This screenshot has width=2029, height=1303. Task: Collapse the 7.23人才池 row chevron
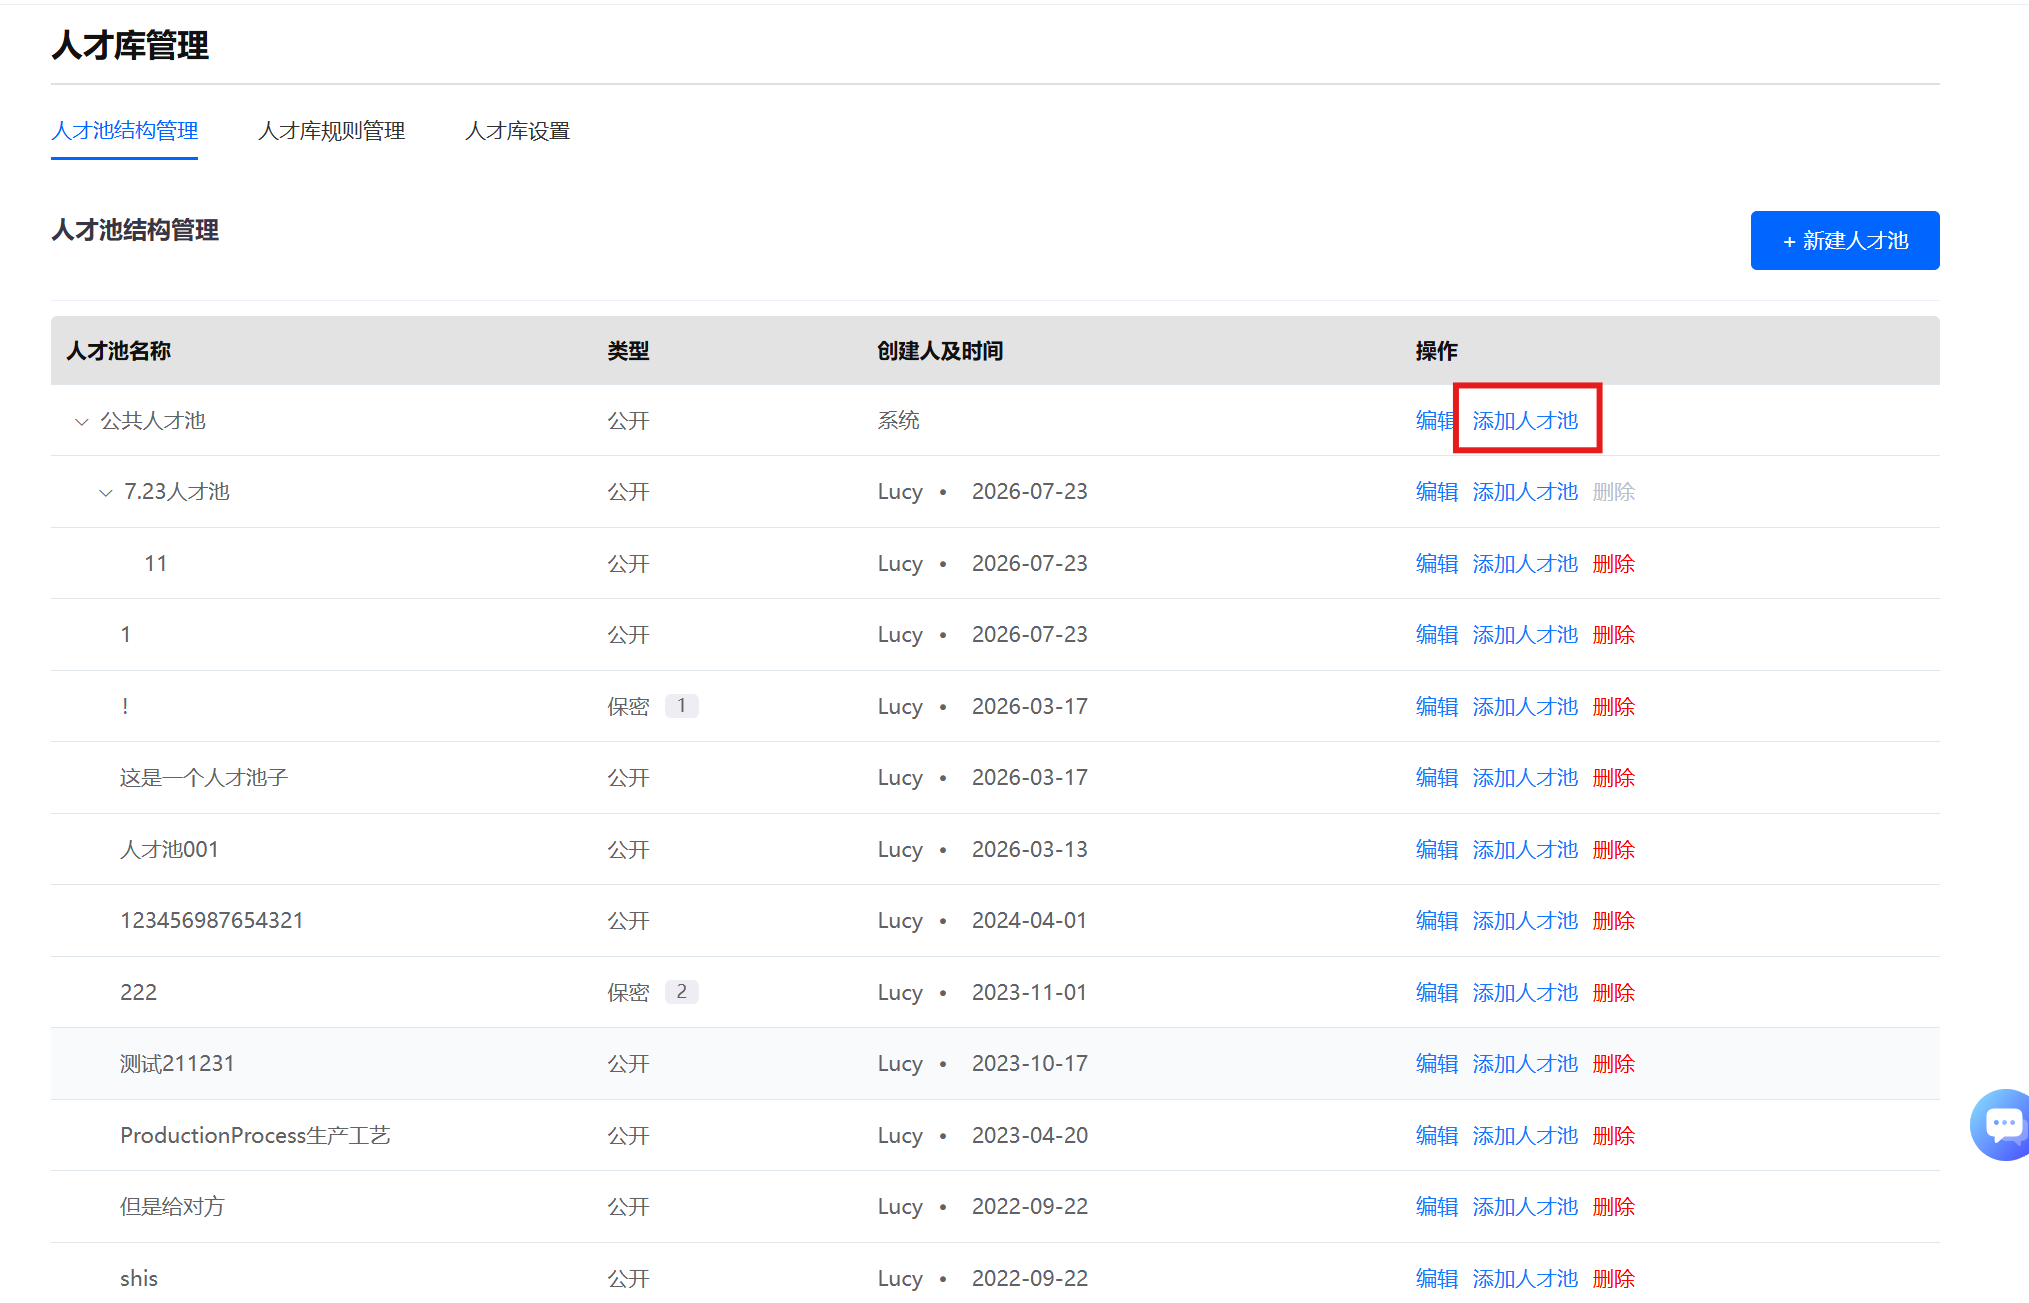click(x=106, y=493)
